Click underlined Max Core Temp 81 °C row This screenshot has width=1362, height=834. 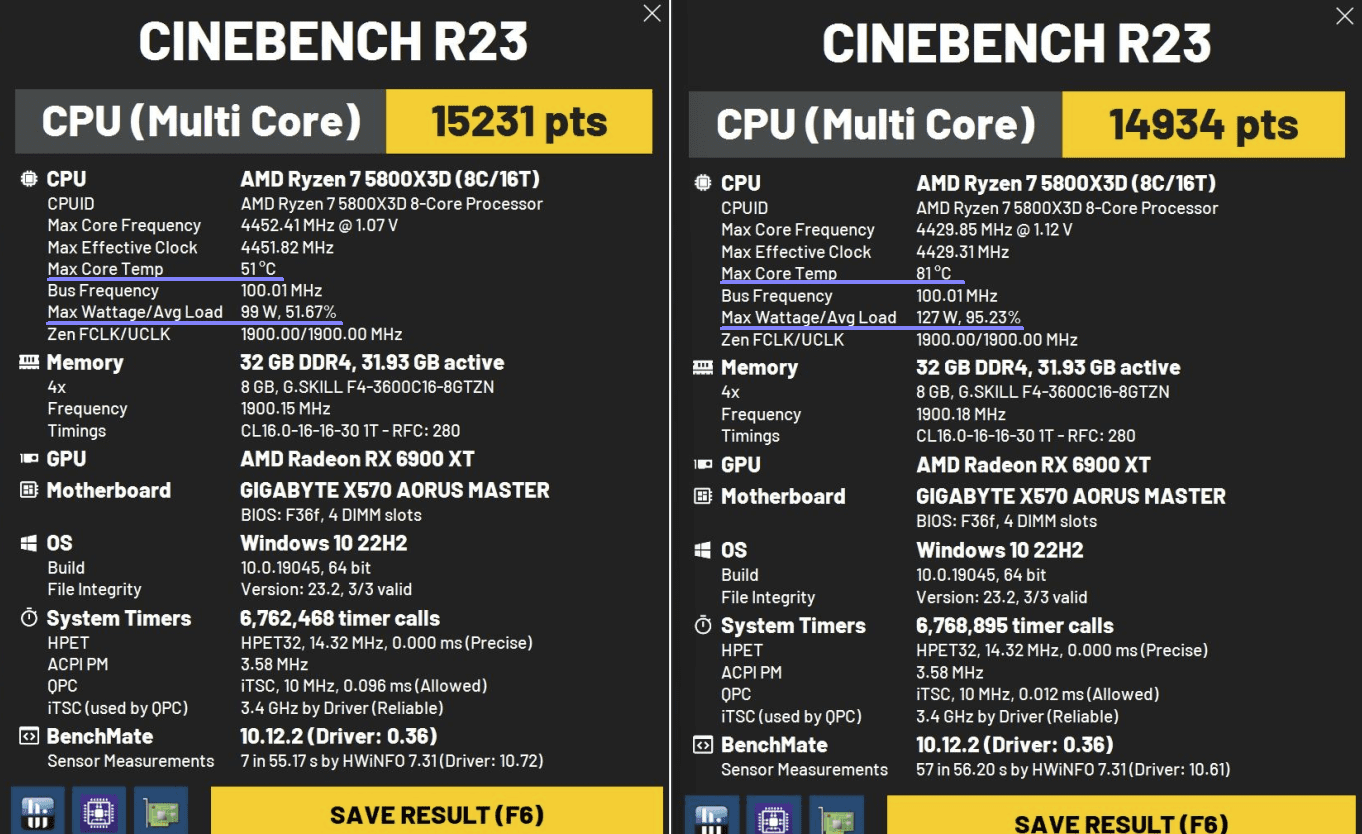click(x=841, y=274)
